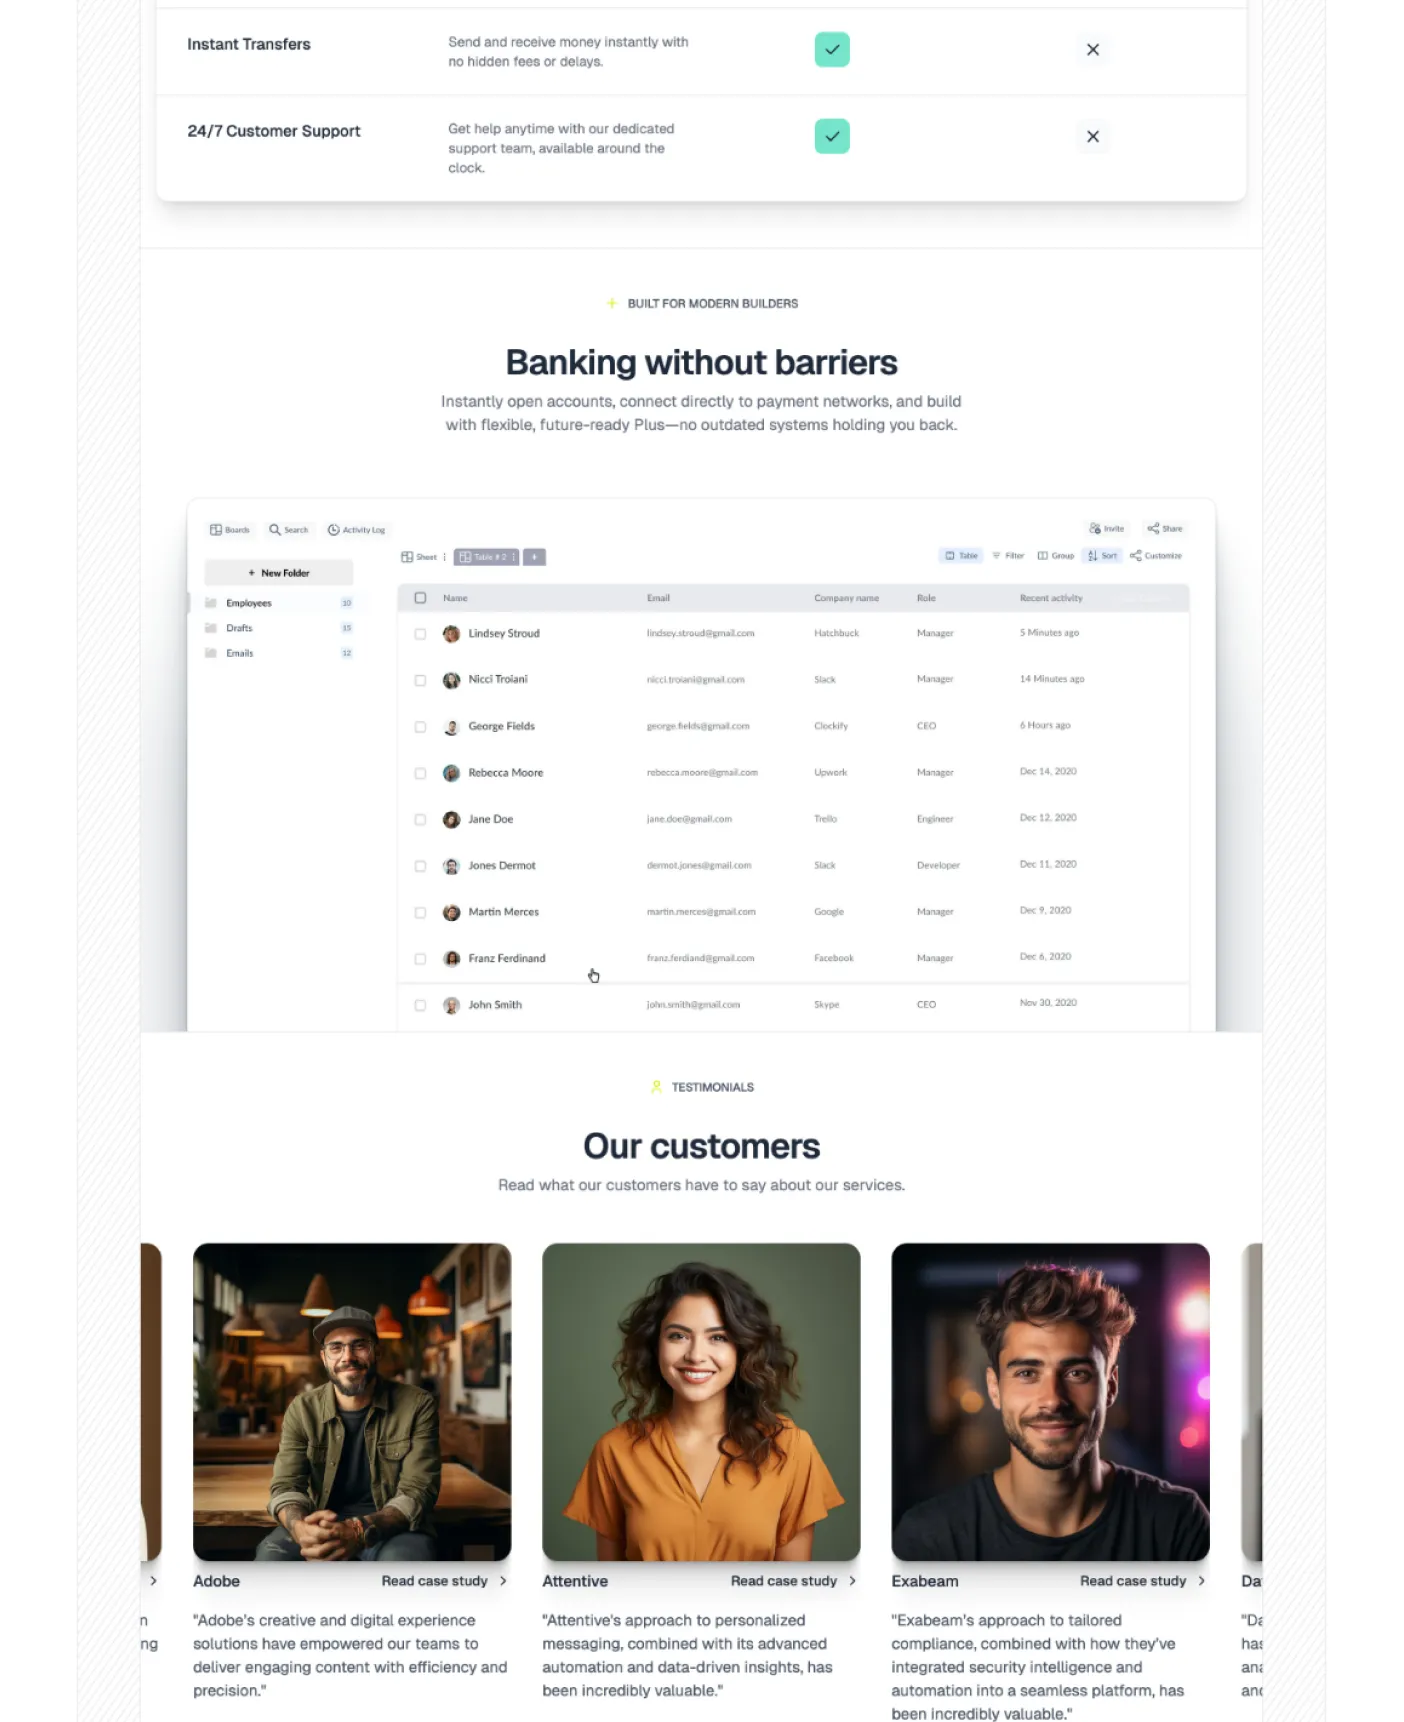1404x1722 pixels.
Task: Click Franz Ferdinand's avatar
Action: [452, 959]
